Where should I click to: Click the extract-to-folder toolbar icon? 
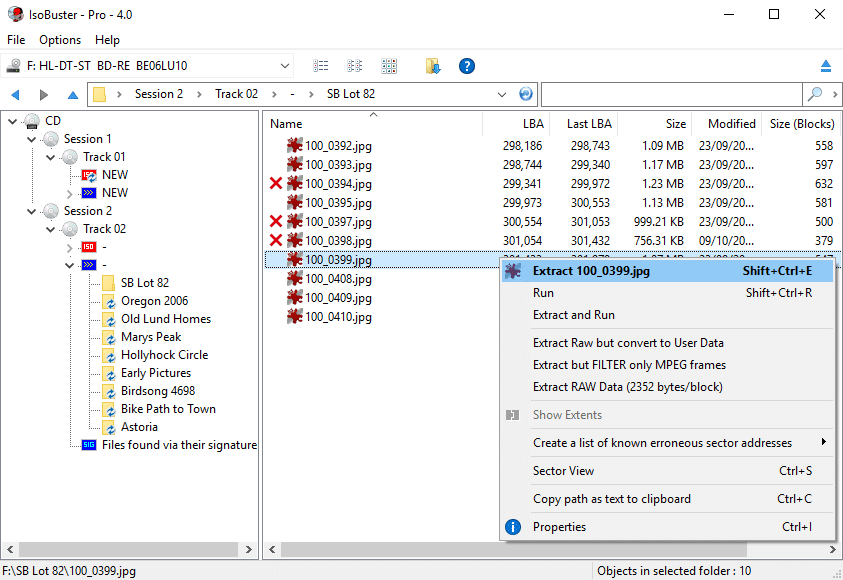pyautogui.click(x=433, y=66)
